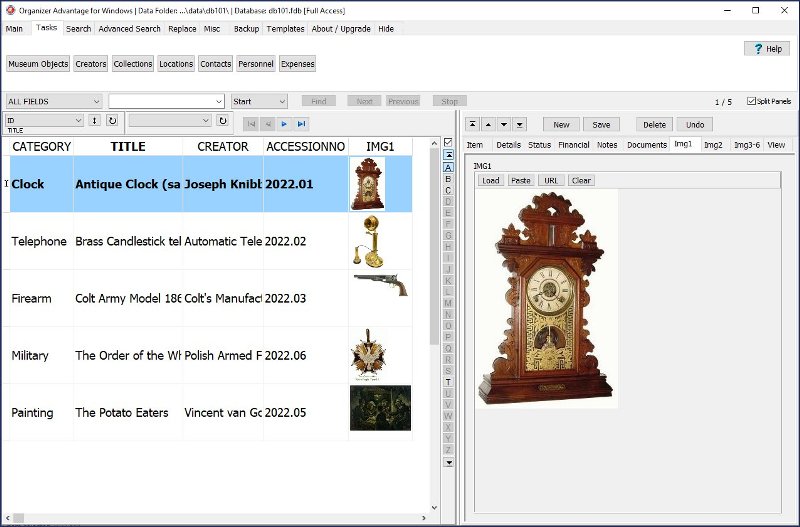This screenshot has width=800, height=527.
Task: Open the candlestick telephone thumbnail
Action: [x=369, y=241]
